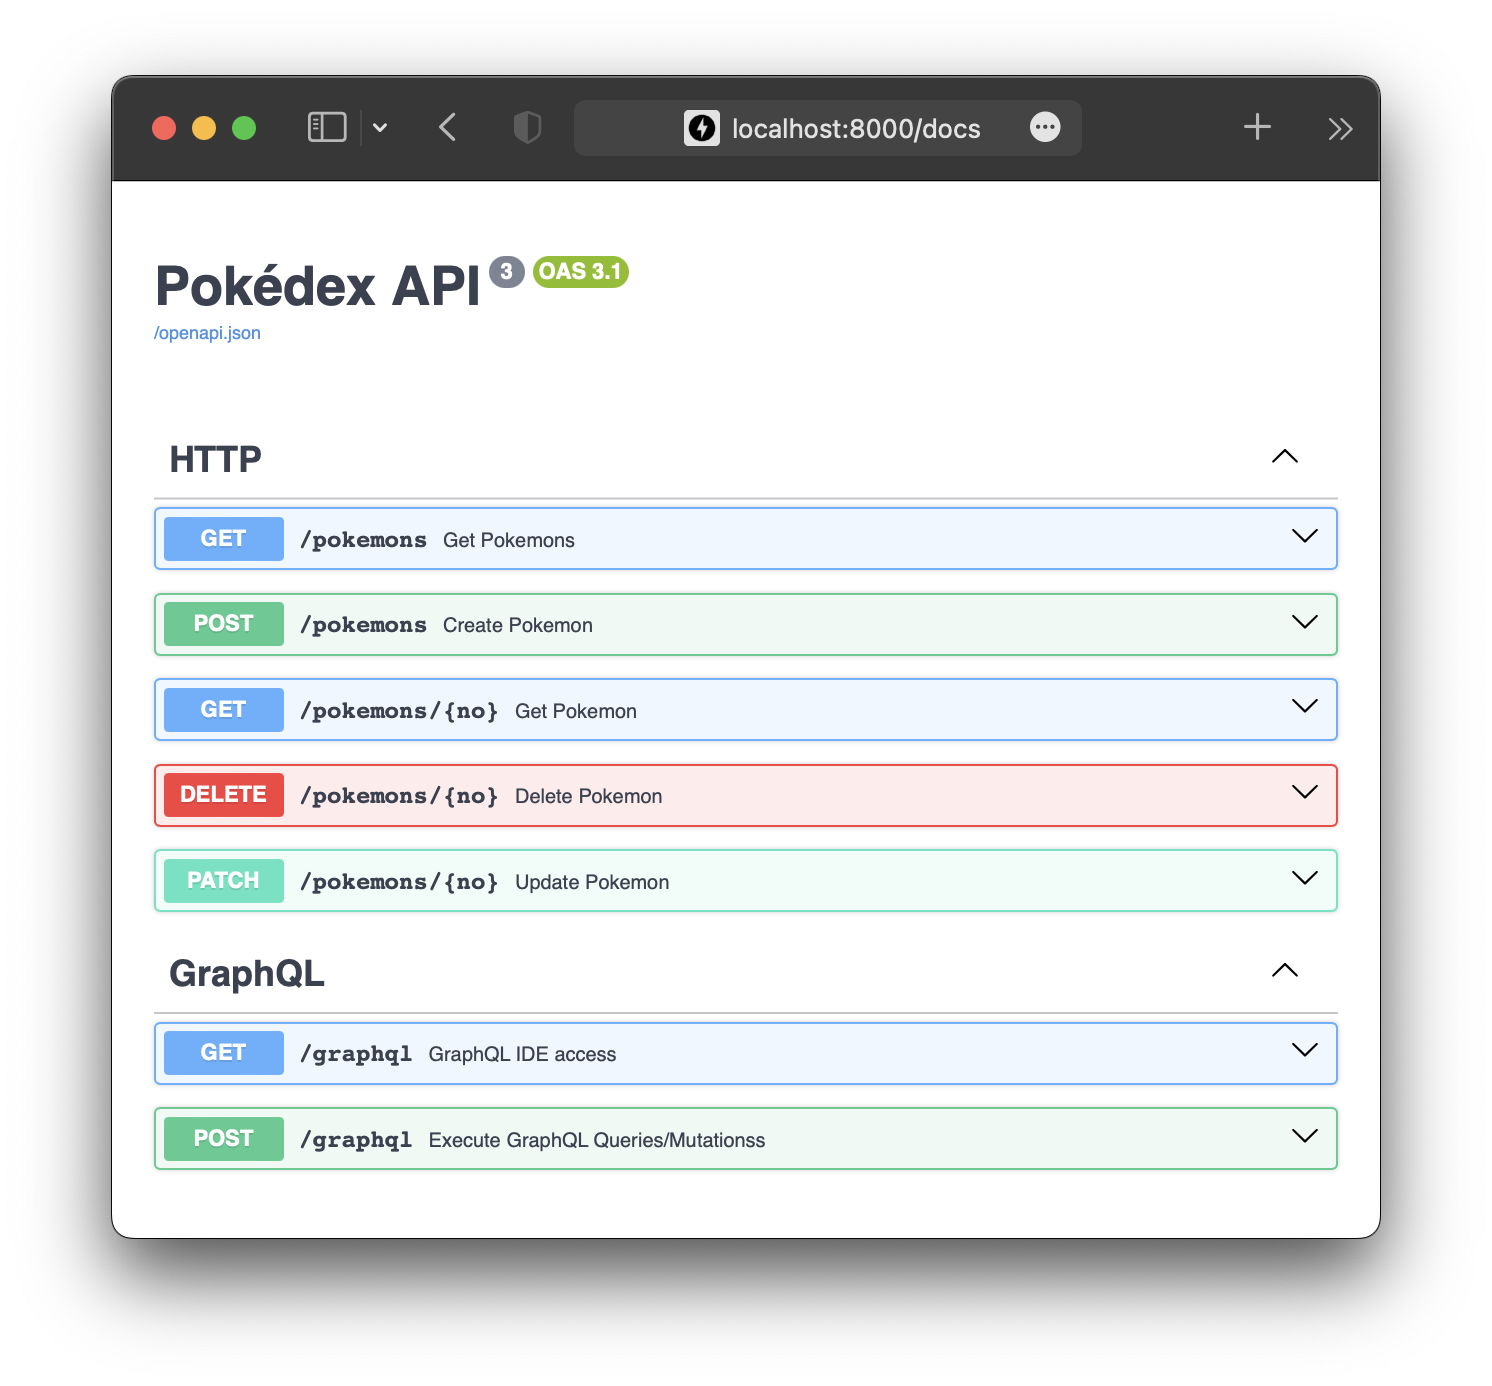The width and height of the screenshot is (1492, 1386).
Task: Expand the Update Pokemon operation chevron
Action: tap(1304, 879)
